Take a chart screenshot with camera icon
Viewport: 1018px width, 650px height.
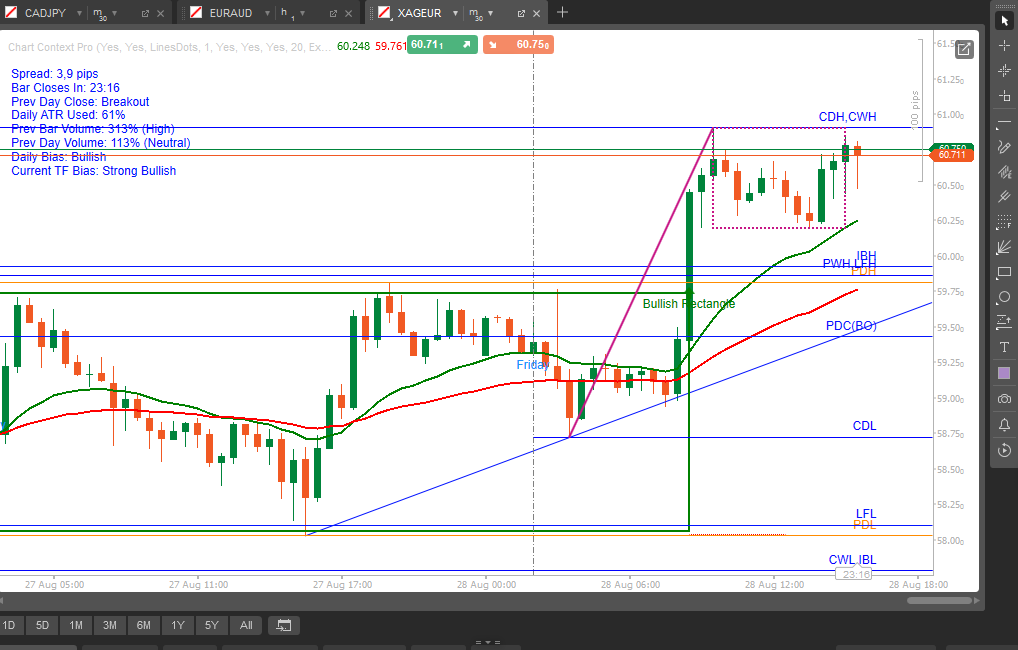pyautogui.click(x=1004, y=399)
